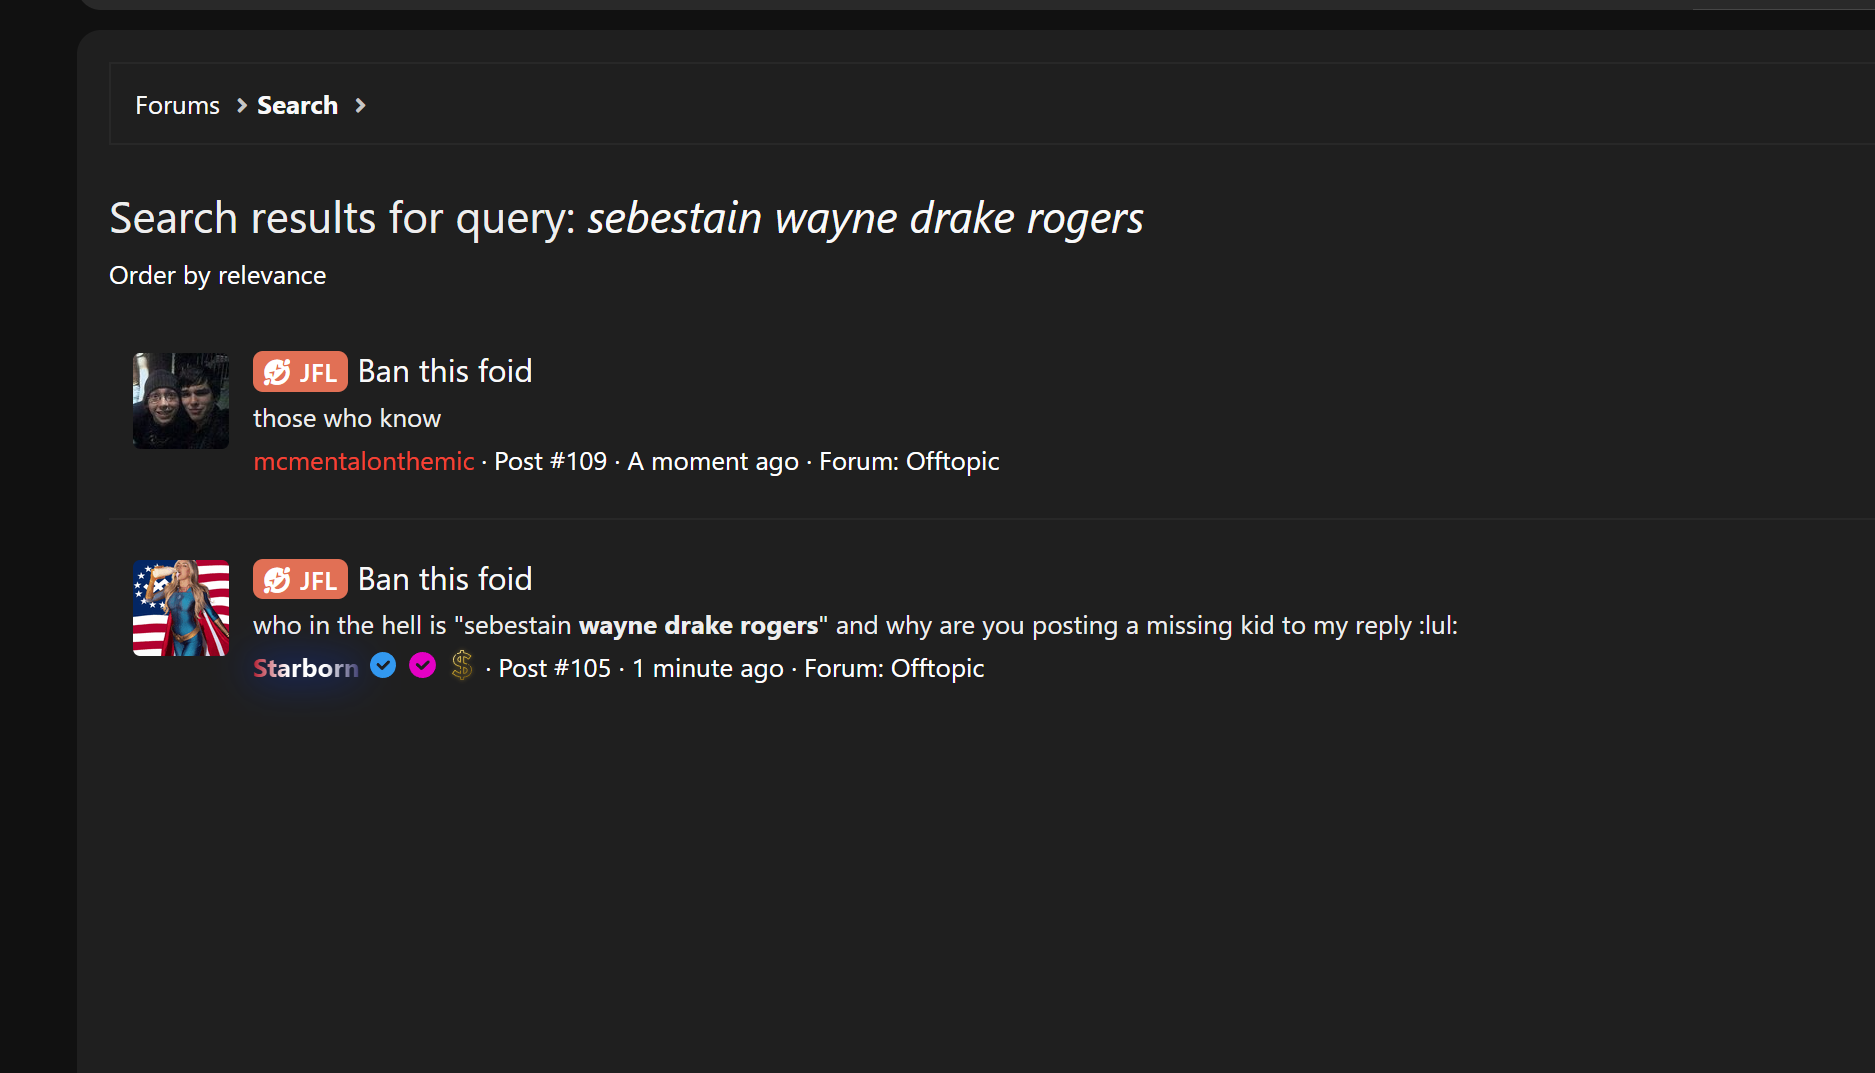Open Starborn's 'Ban this foid' thread title
The height and width of the screenshot is (1073, 1875).
click(x=445, y=580)
